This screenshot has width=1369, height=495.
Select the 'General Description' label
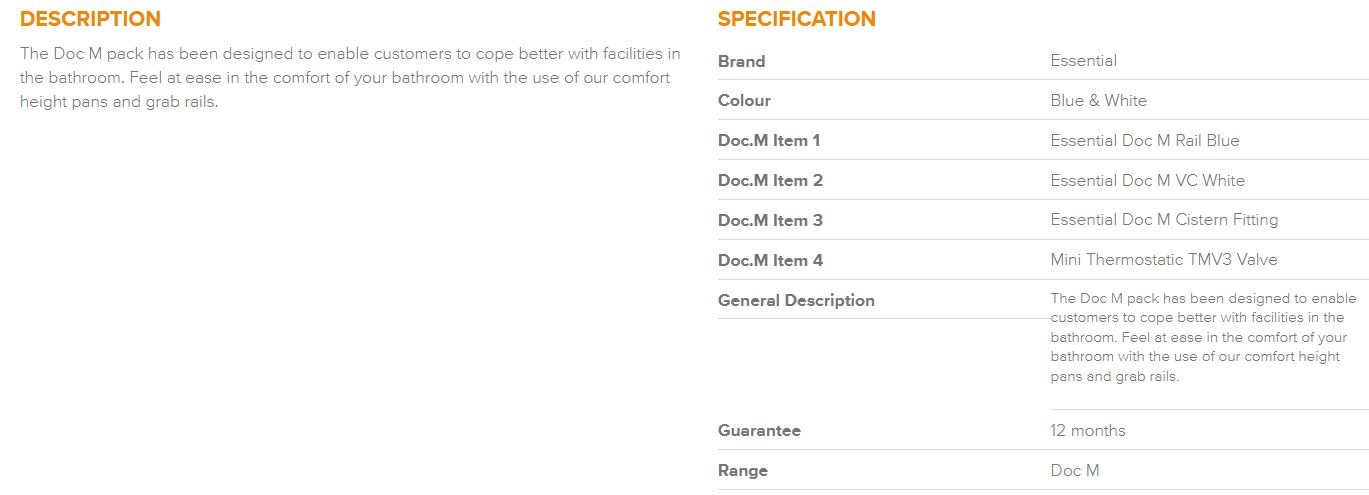(x=796, y=301)
